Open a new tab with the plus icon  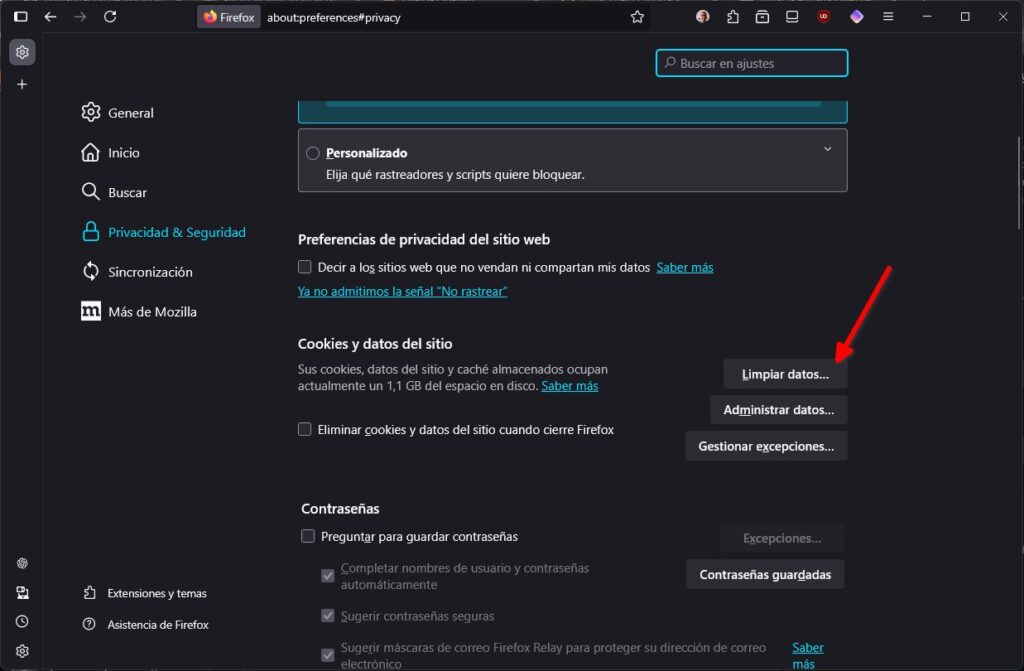point(22,84)
